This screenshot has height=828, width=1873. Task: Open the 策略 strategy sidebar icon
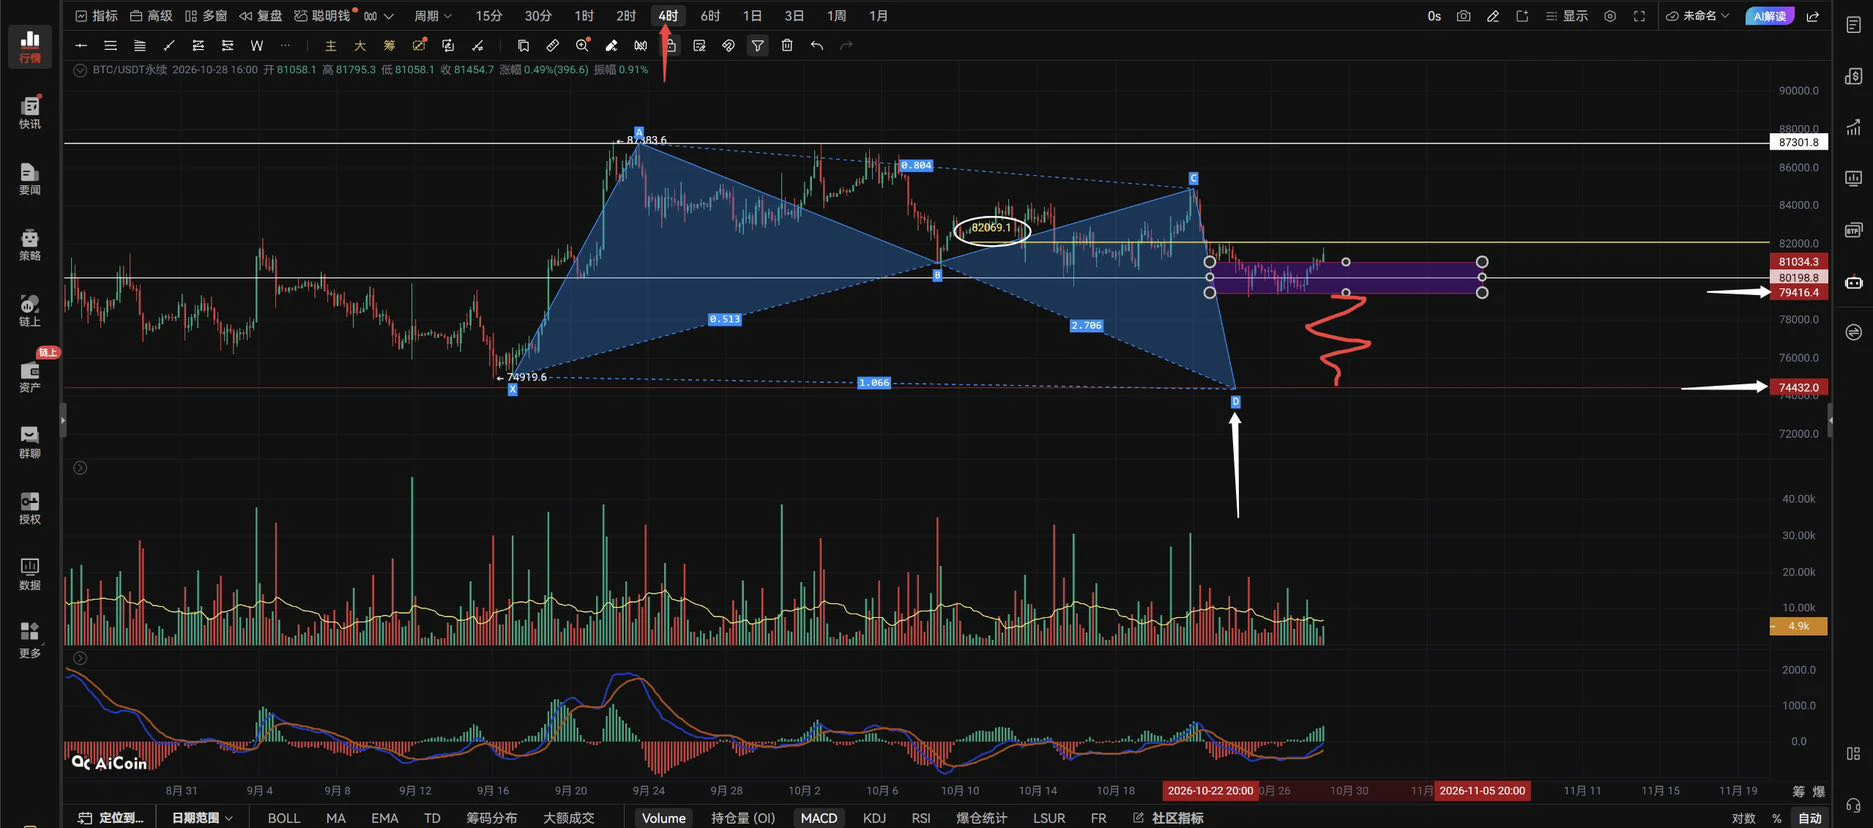[x=30, y=244]
